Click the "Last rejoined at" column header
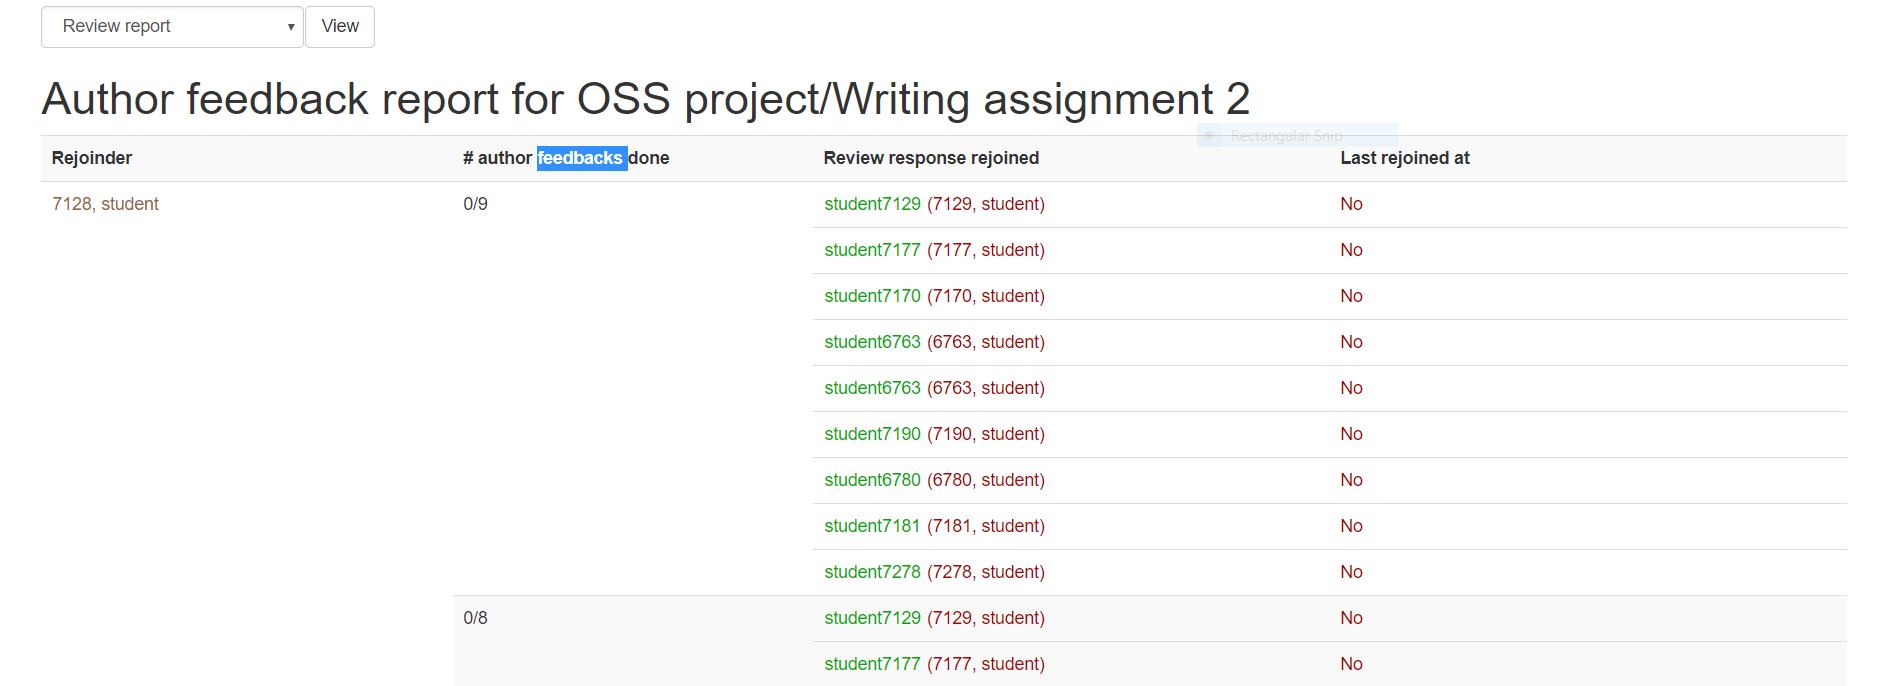This screenshot has height=686, width=1887. coord(1405,158)
